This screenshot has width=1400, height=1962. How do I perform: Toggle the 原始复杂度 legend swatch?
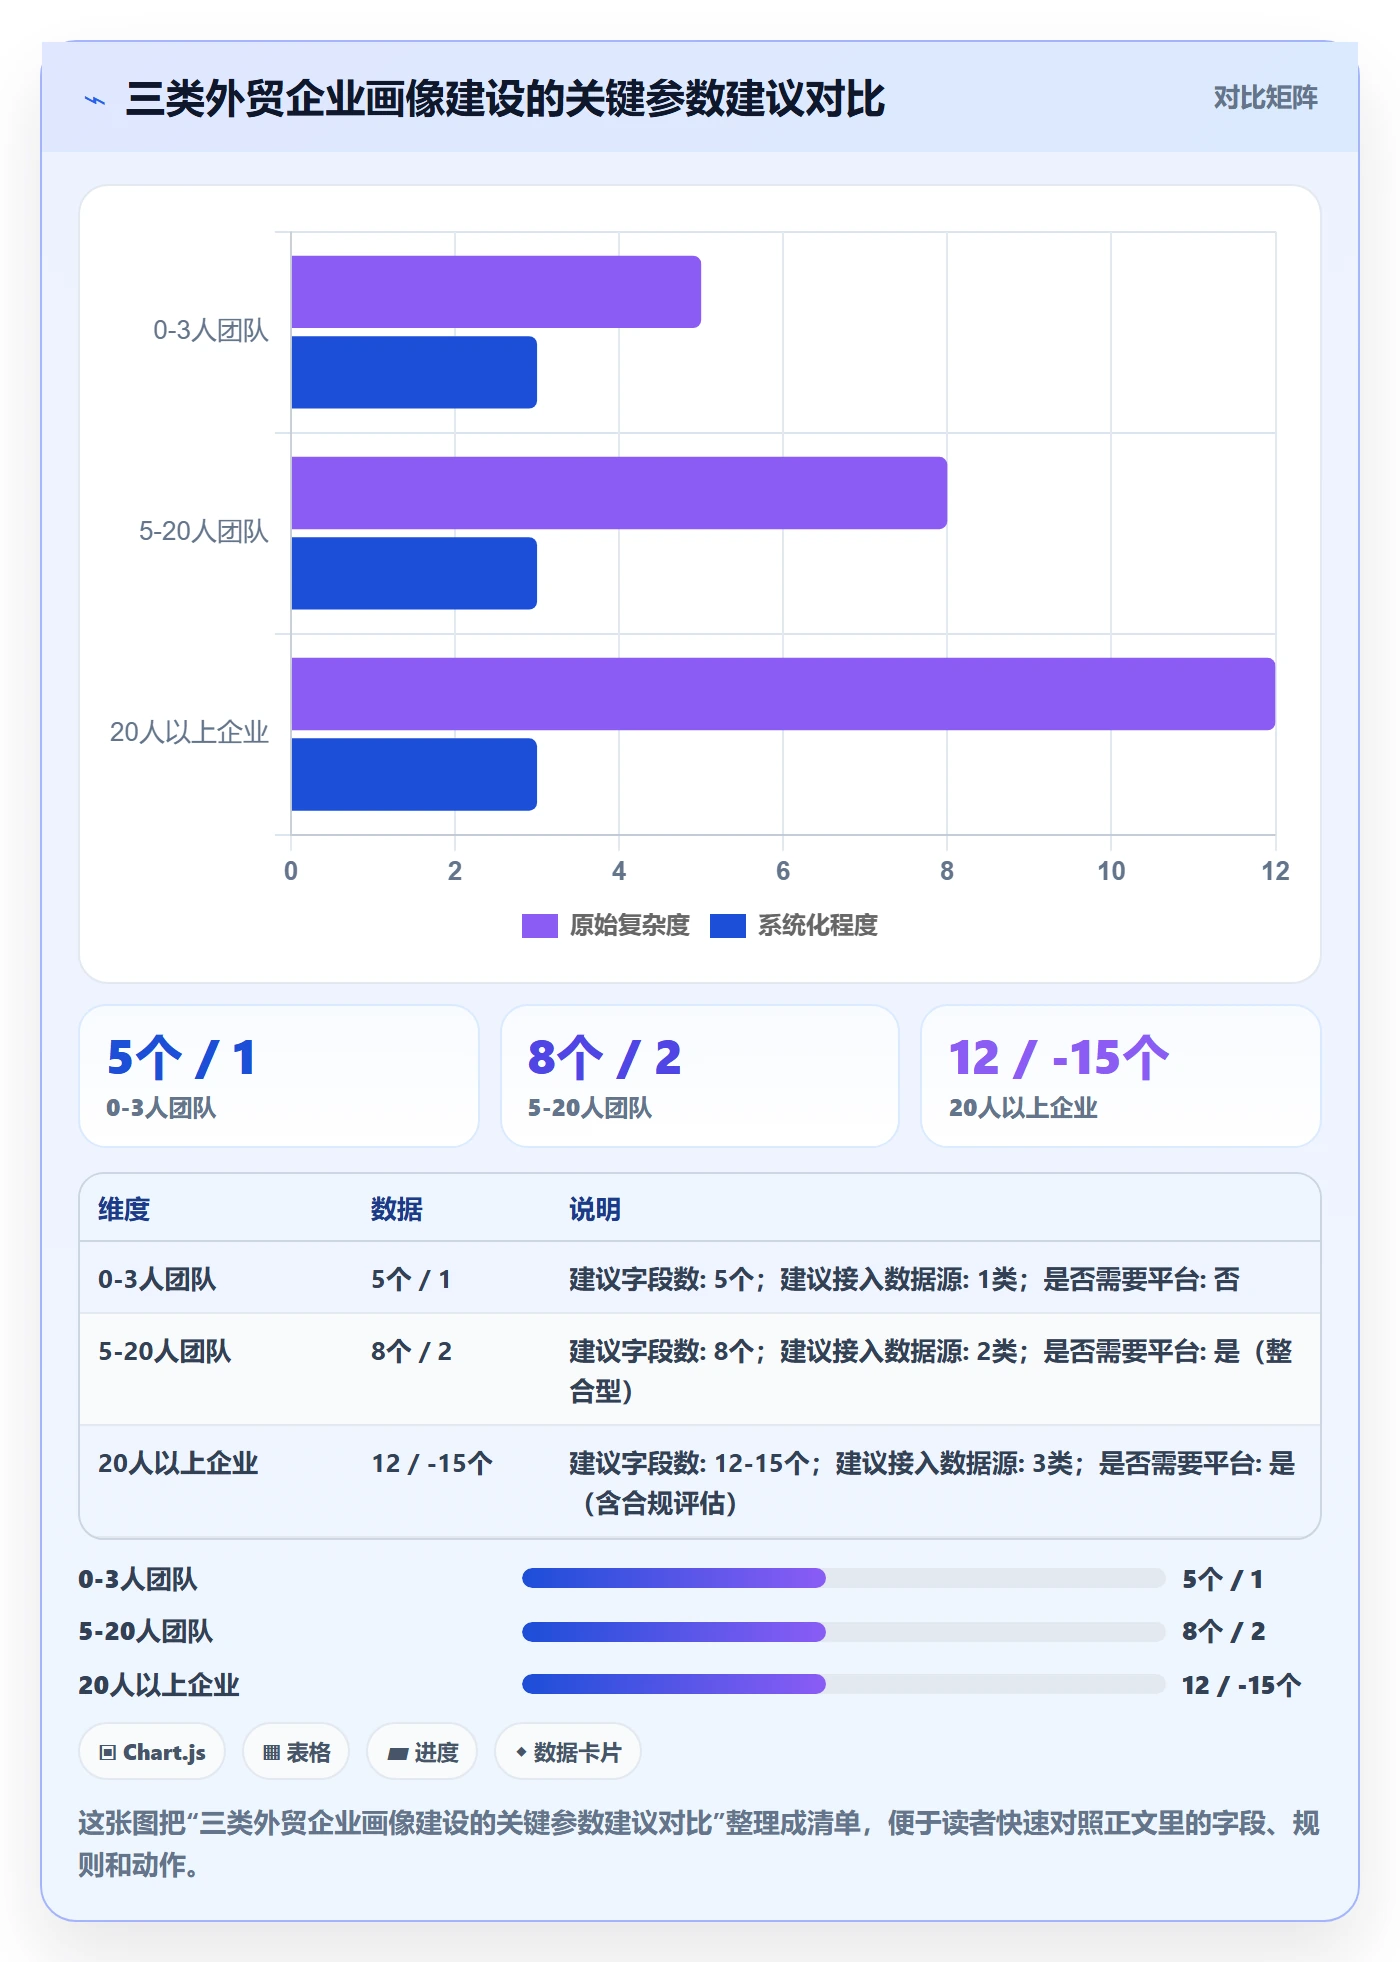[539, 926]
